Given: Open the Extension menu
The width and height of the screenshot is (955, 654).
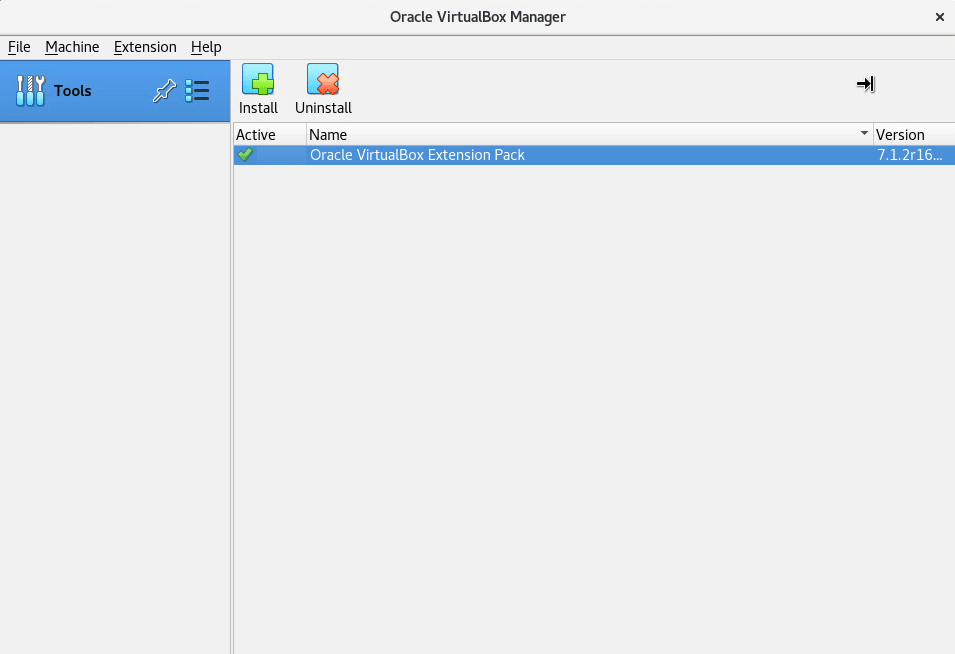Looking at the screenshot, I should (x=145, y=47).
